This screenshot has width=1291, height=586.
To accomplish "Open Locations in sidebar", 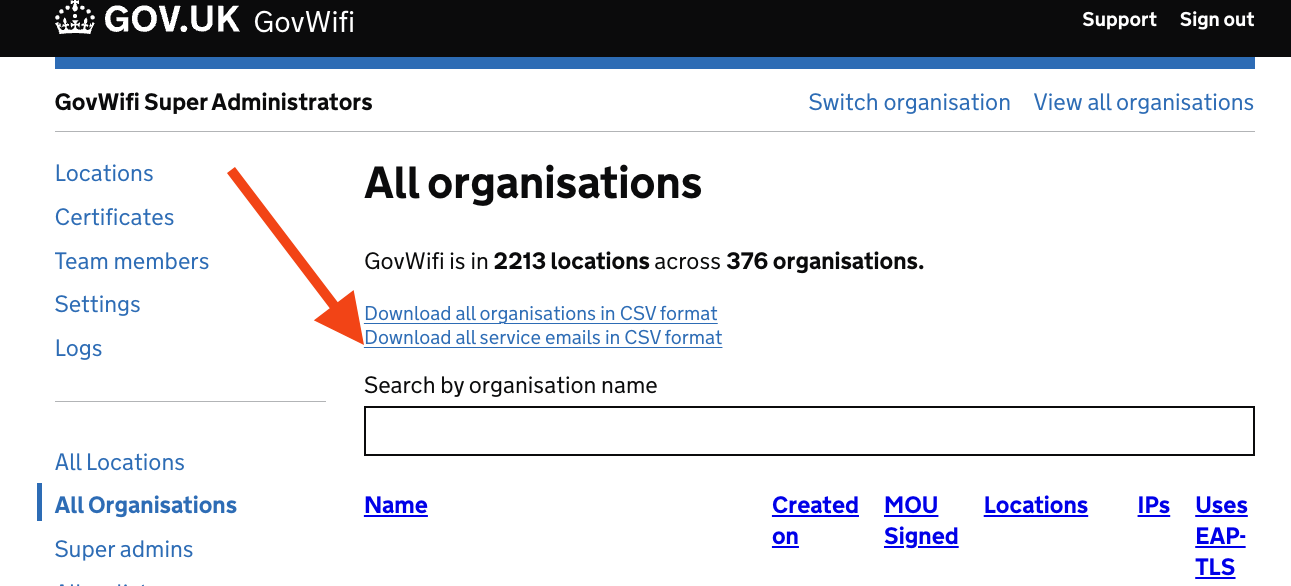I will [x=104, y=173].
